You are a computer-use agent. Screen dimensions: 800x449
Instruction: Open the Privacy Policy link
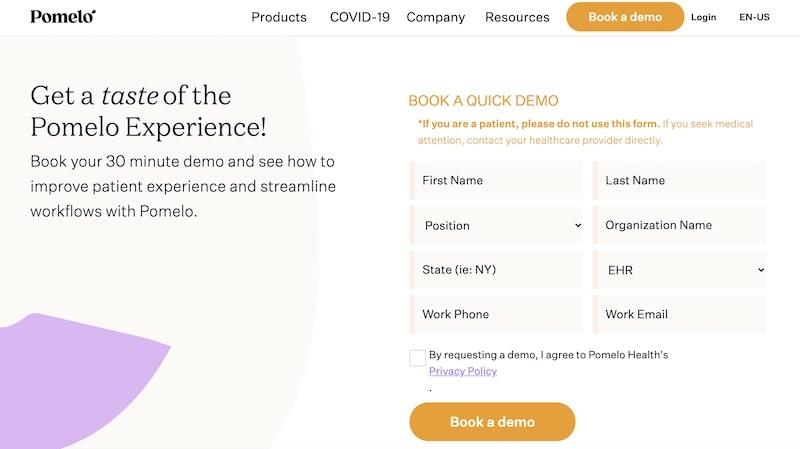(x=463, y=371)
